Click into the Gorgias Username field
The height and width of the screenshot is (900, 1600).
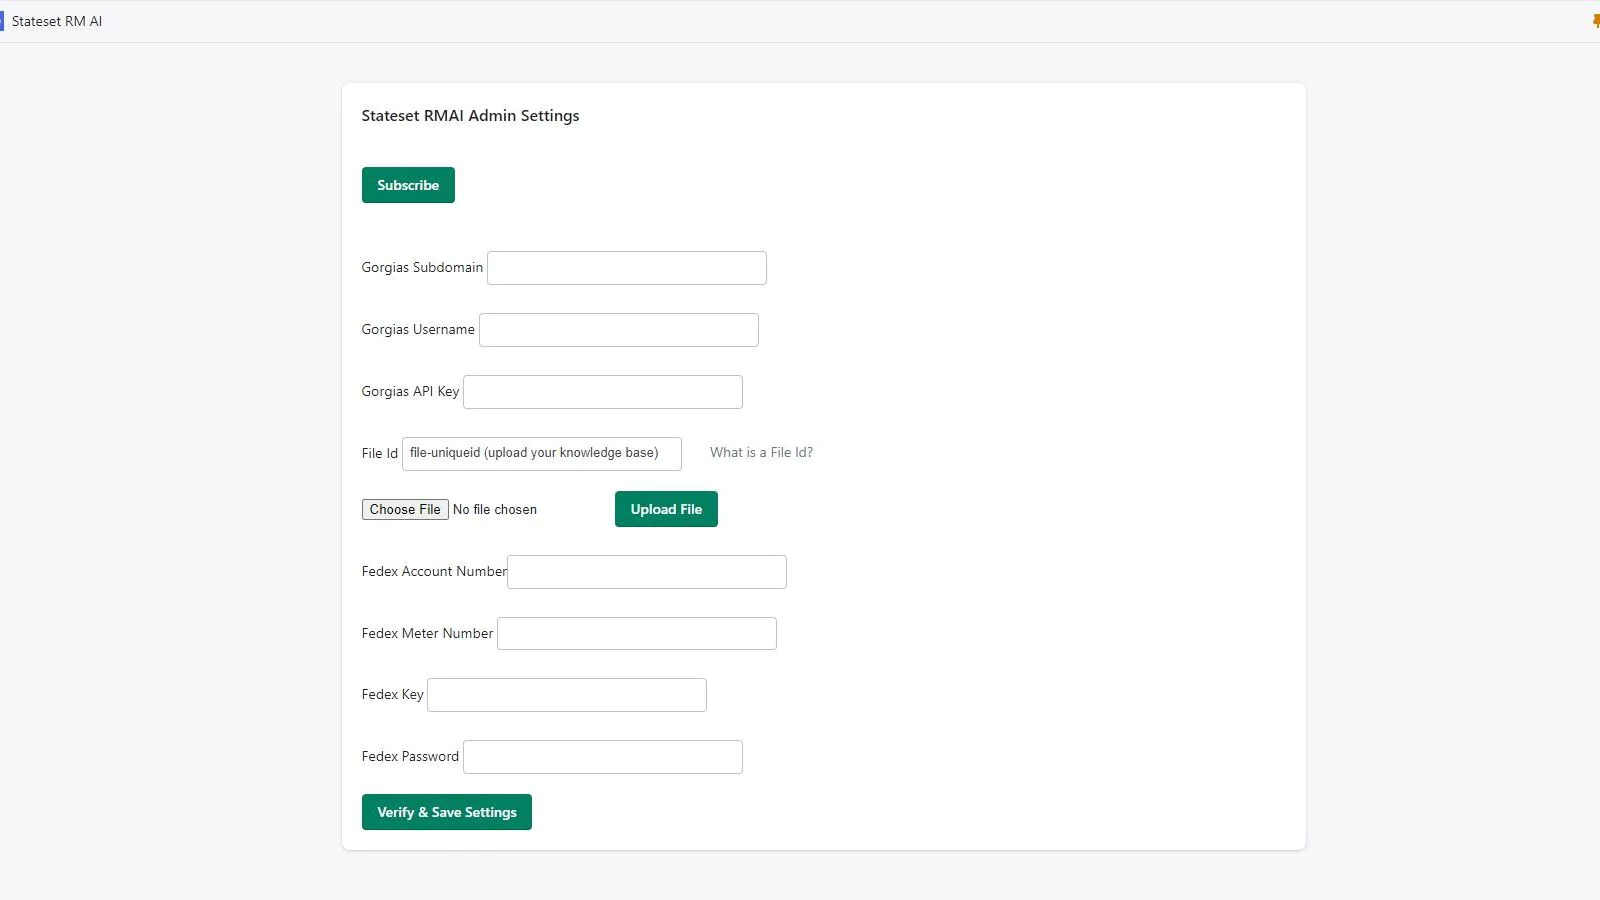pyautogui.click(x=619, y=330)
